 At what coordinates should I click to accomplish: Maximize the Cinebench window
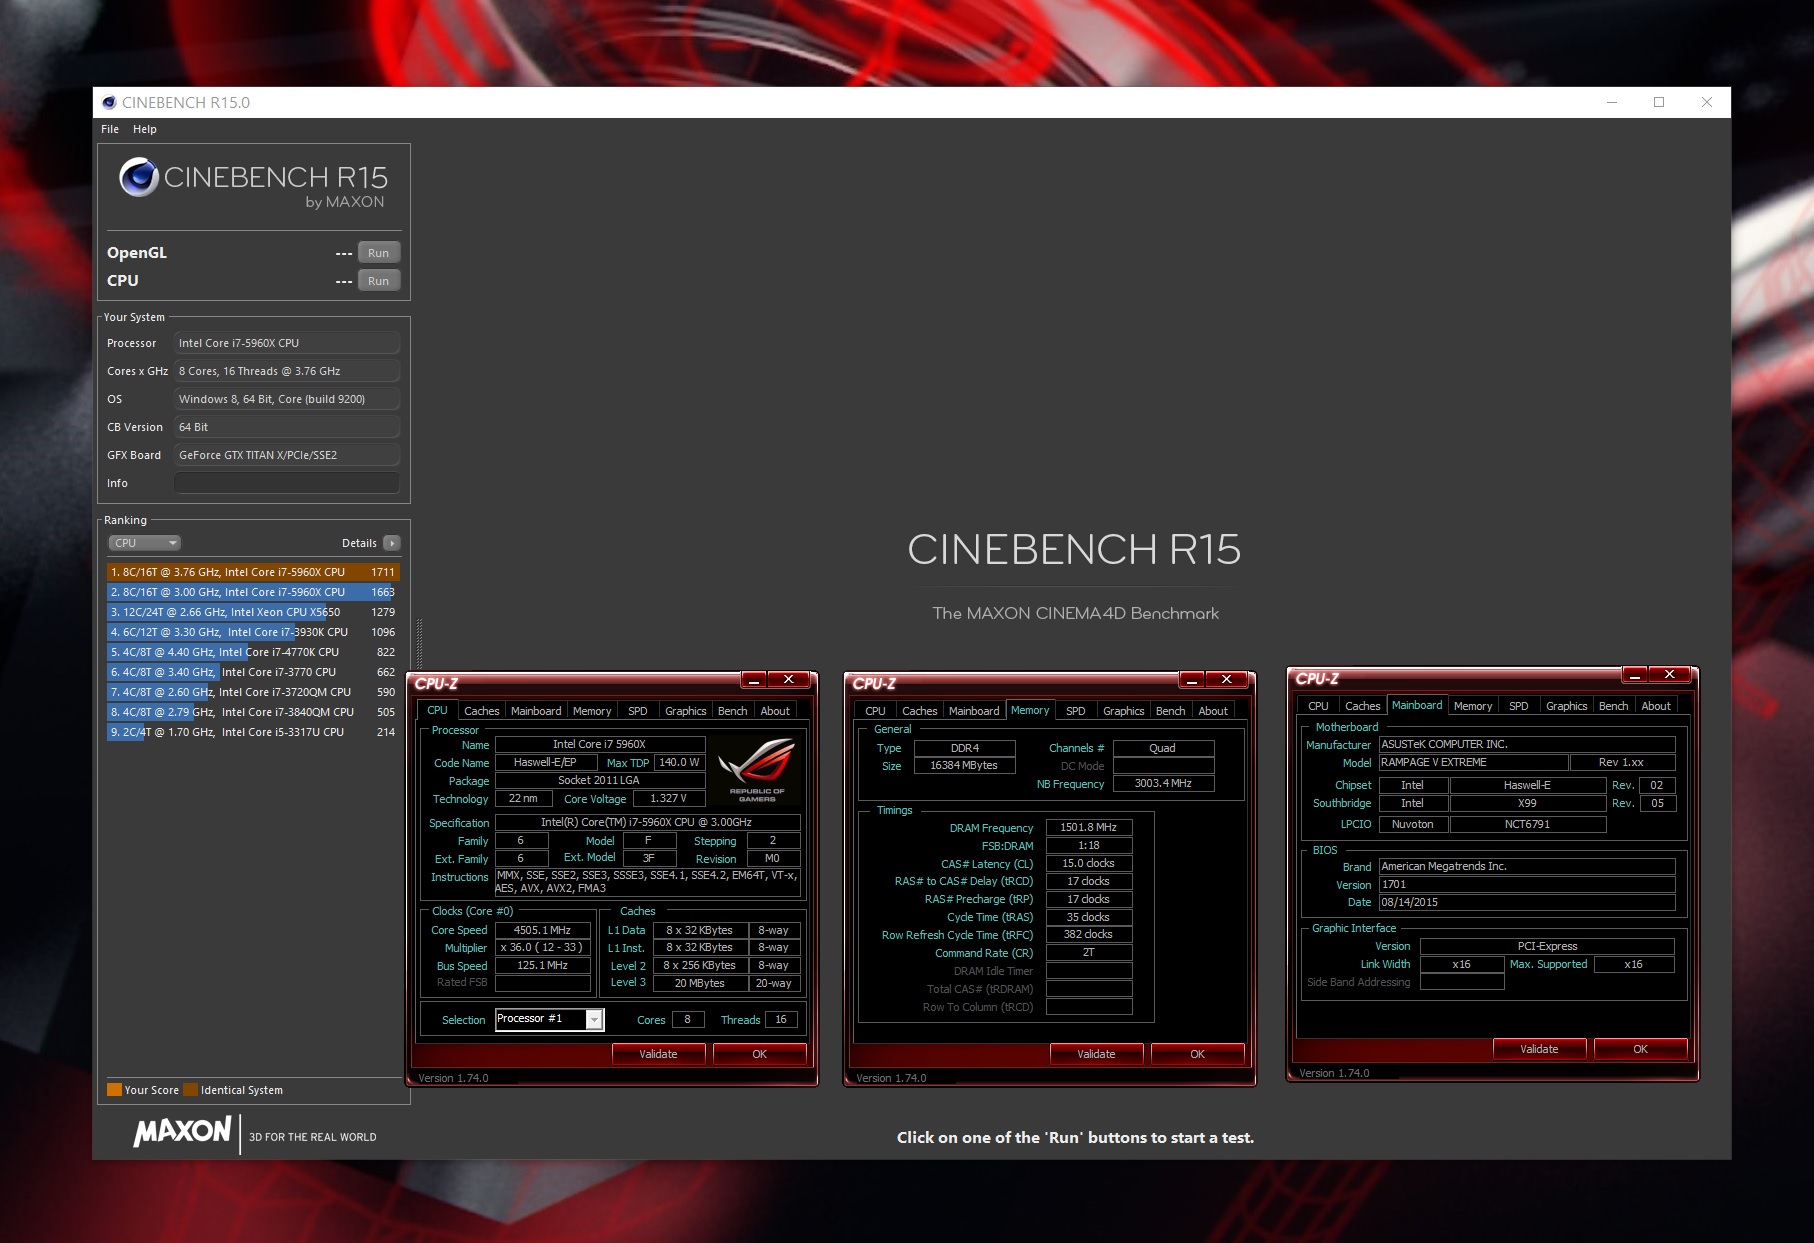pyautogui.click(x=1659, y=102)
